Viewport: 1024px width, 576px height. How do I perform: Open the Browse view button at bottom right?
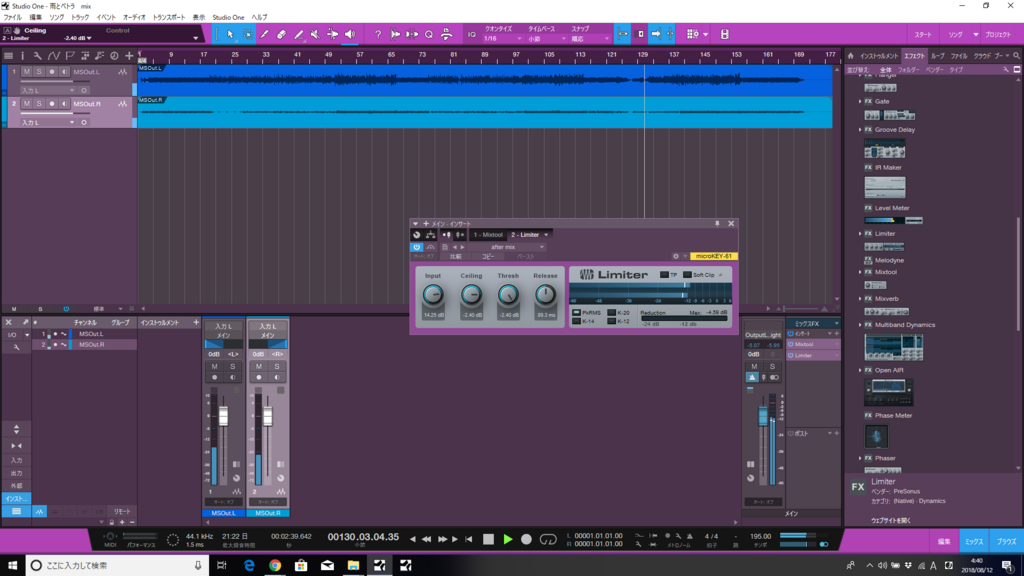(x=1006, y=541)
